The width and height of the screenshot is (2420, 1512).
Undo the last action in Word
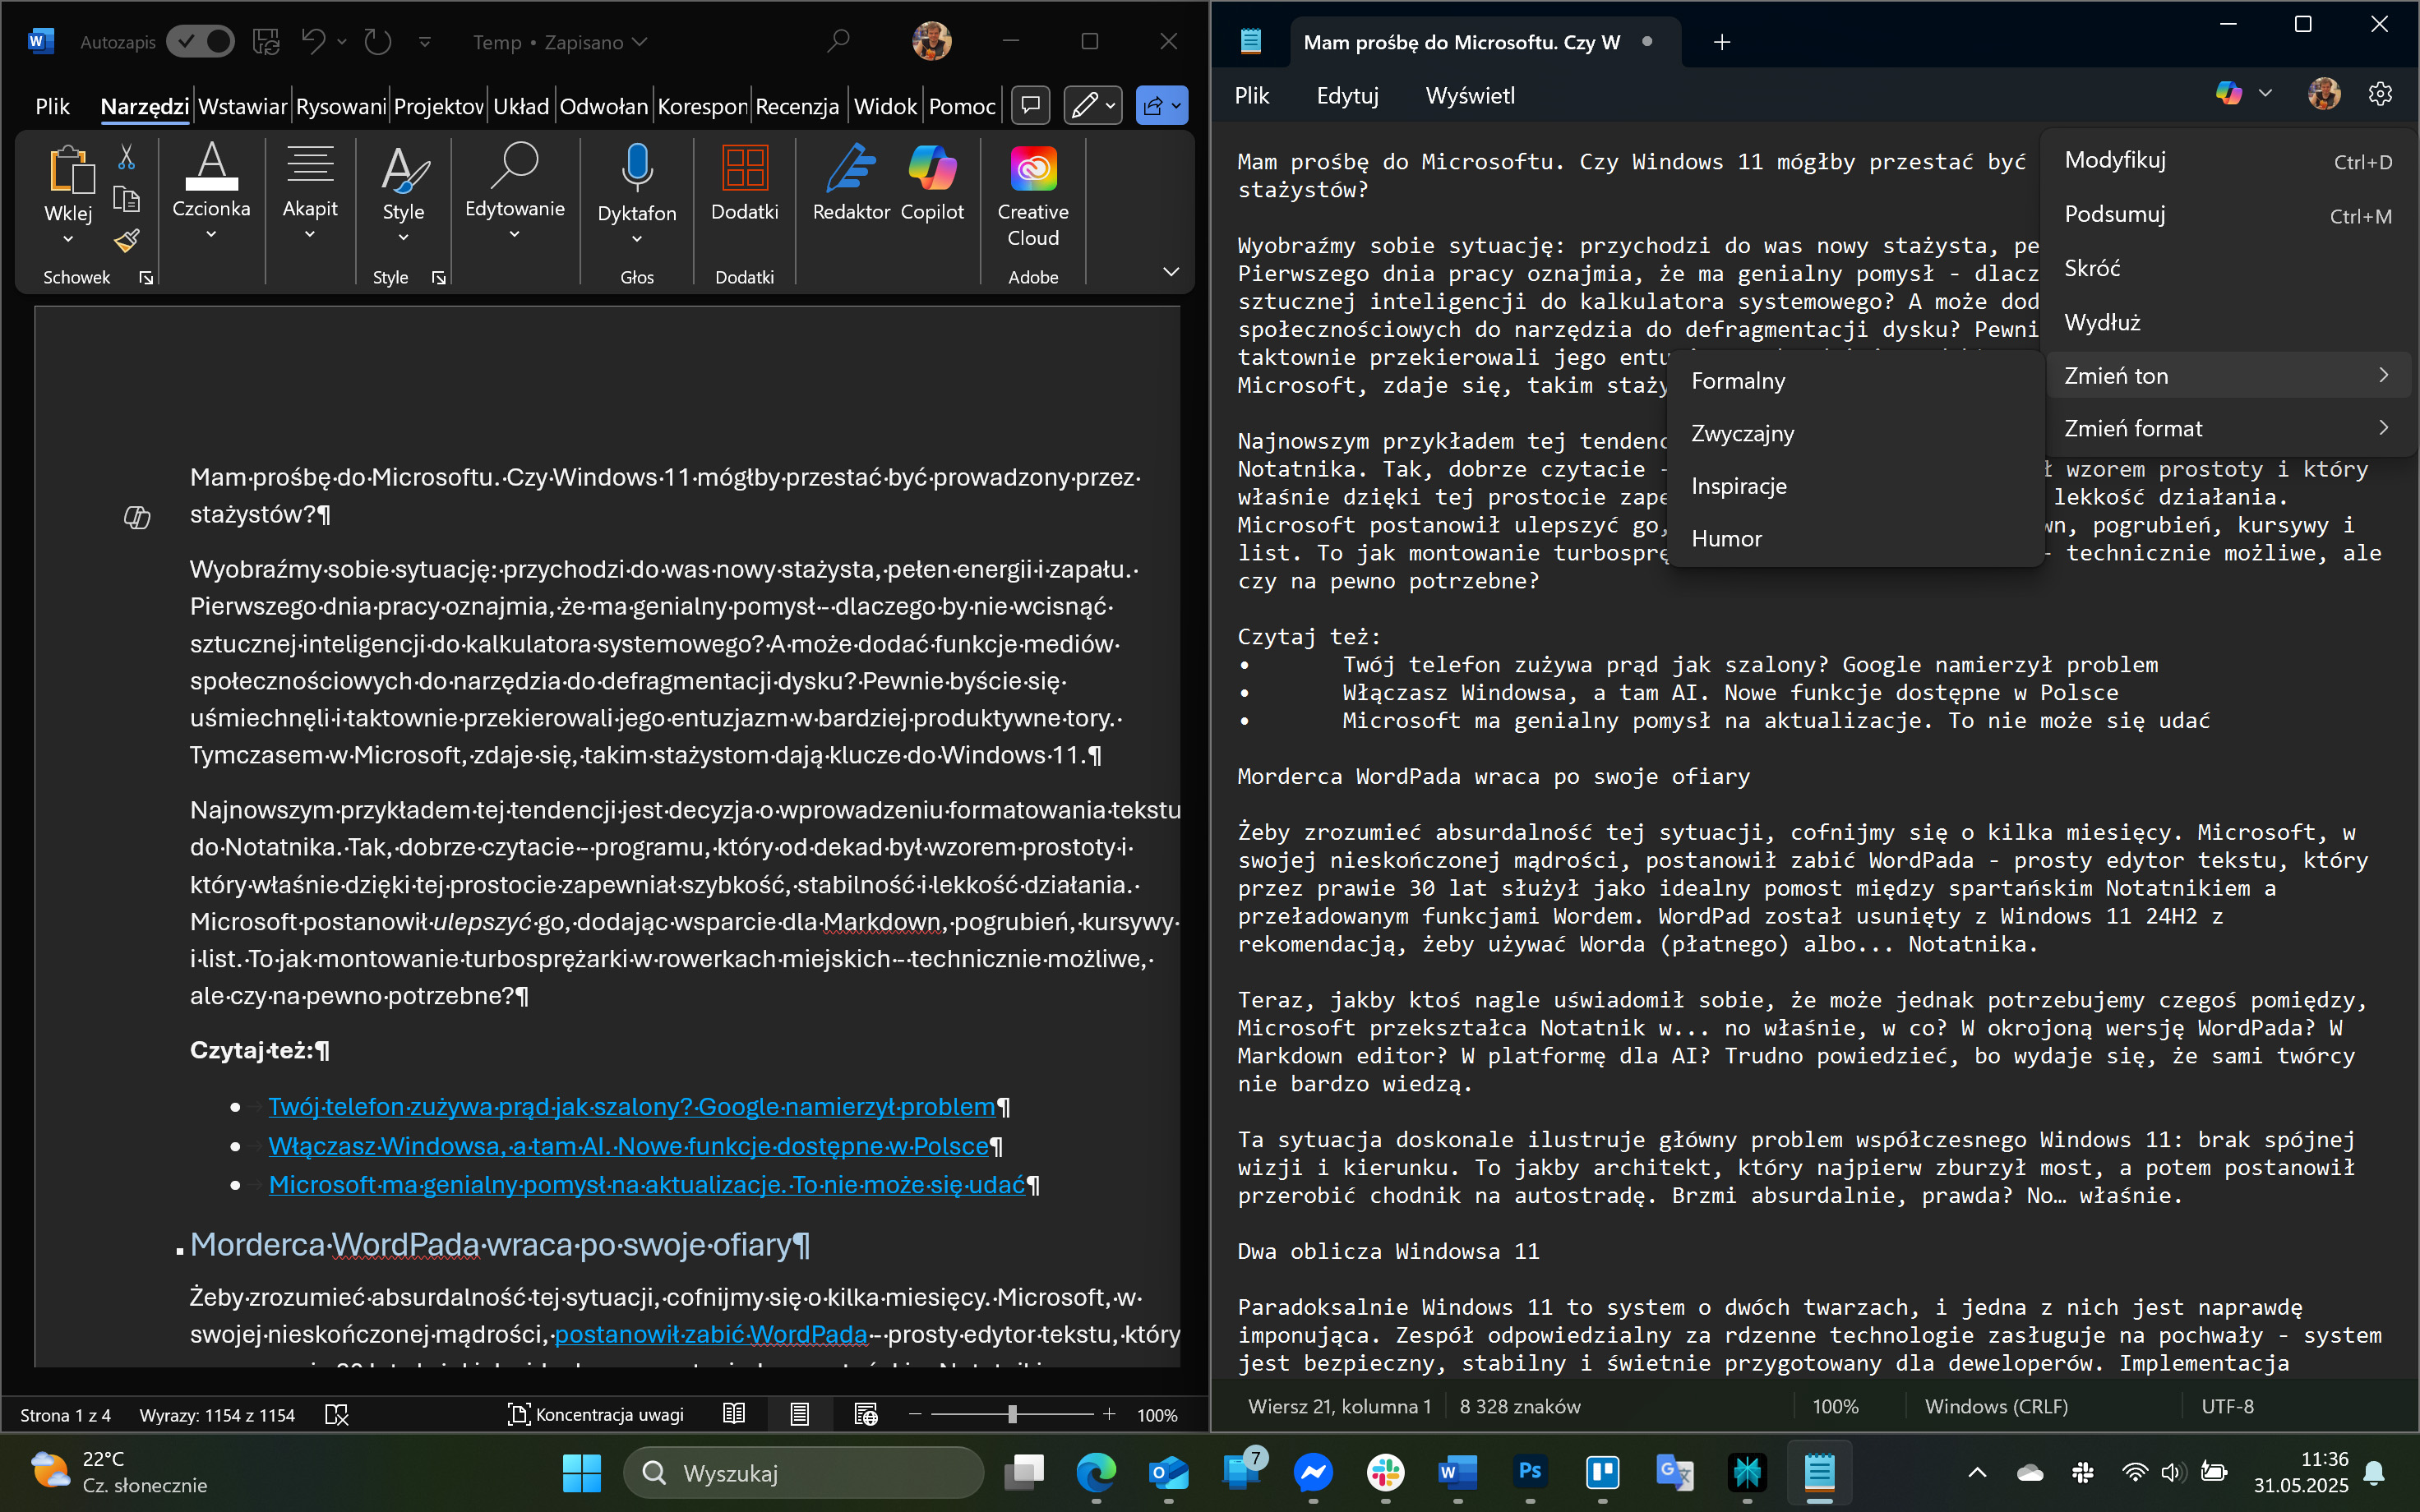(314, 42)
